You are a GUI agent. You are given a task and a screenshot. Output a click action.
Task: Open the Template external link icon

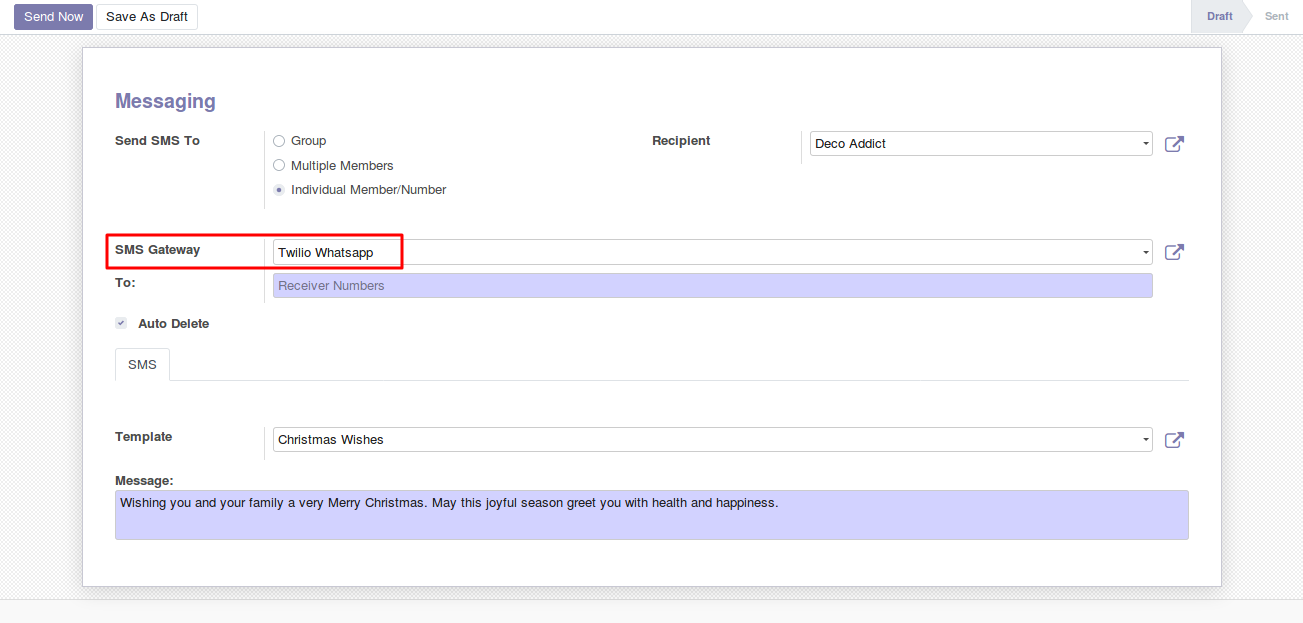1175,440
